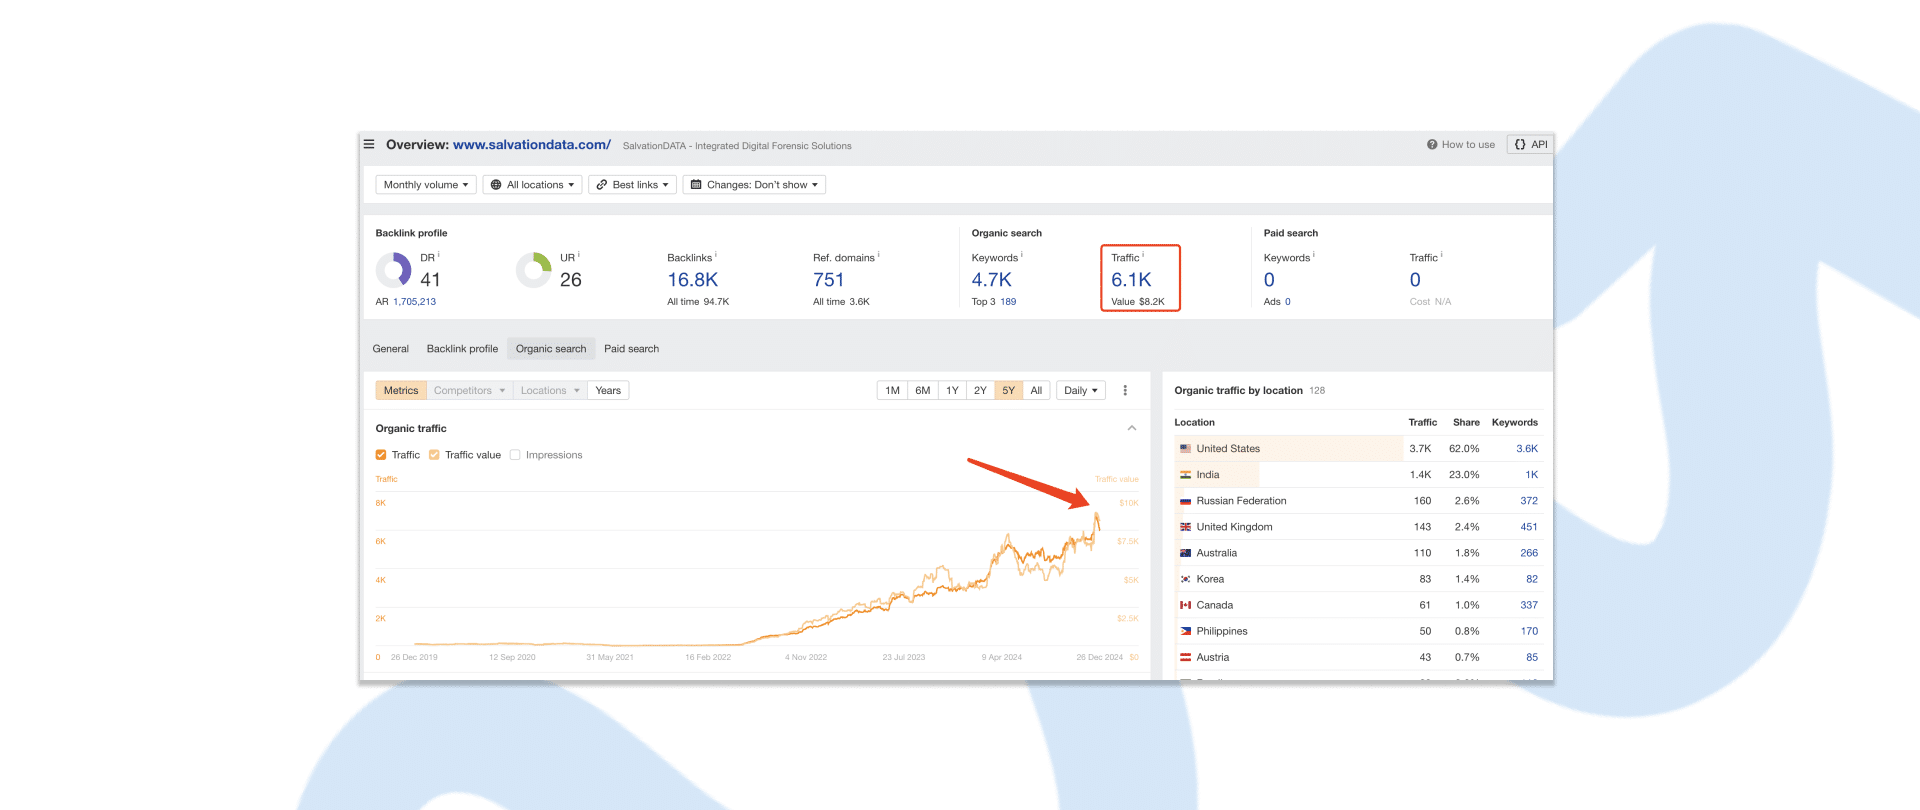Click the UR donut chart
This screenshot has width=1920, height=810.
tap(534, 270)
